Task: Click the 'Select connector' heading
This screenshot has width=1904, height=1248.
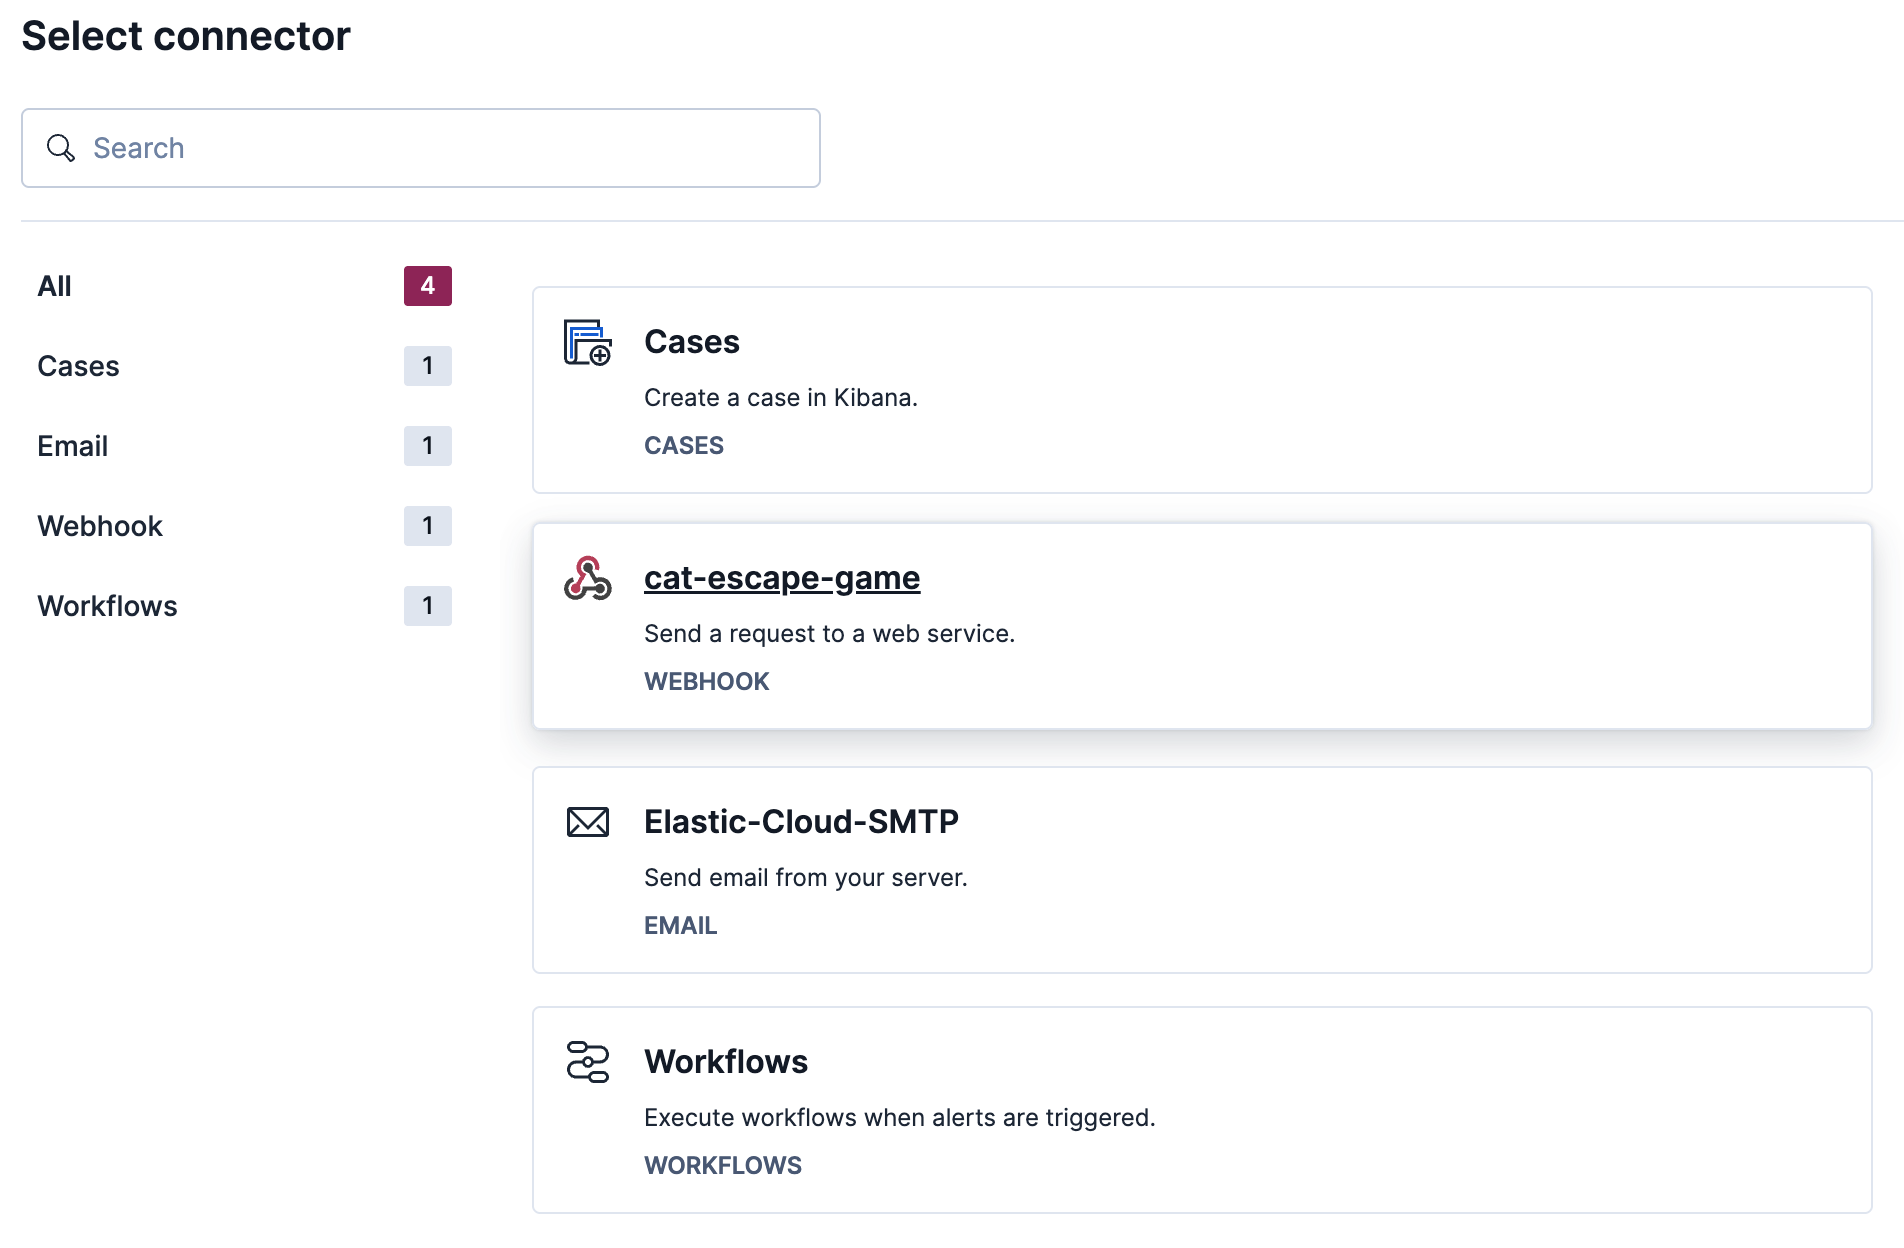Action: [x=186, y=36]
